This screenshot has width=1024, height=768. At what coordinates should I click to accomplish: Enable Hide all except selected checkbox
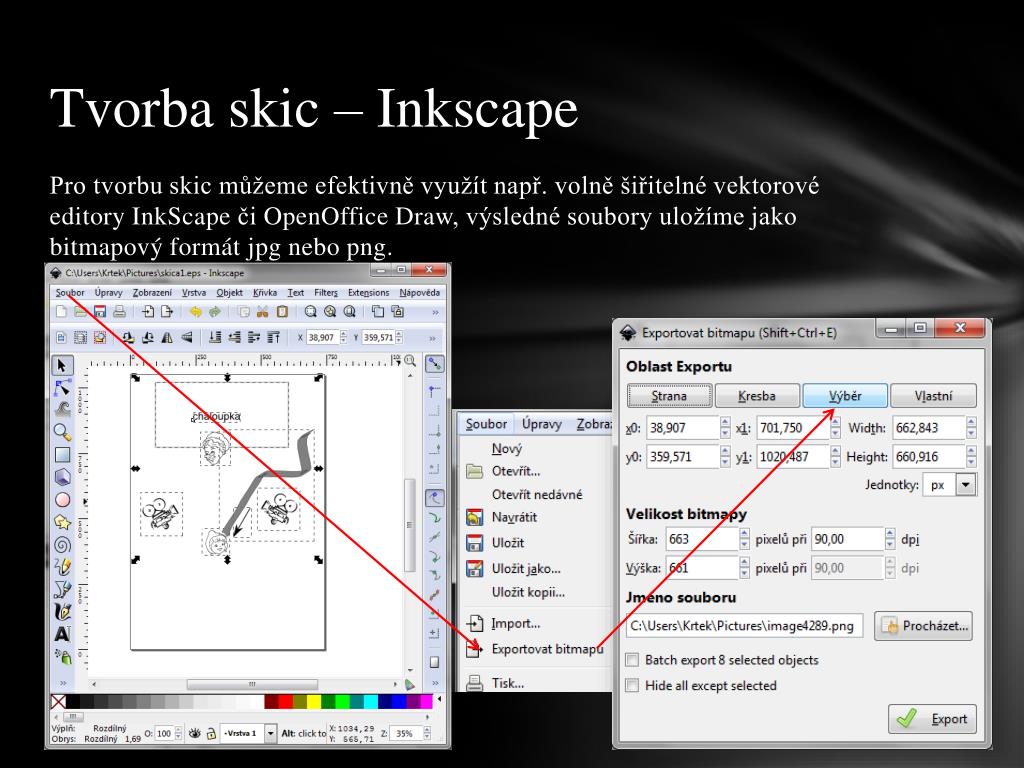pyautogui.click(x=632, y=685)
